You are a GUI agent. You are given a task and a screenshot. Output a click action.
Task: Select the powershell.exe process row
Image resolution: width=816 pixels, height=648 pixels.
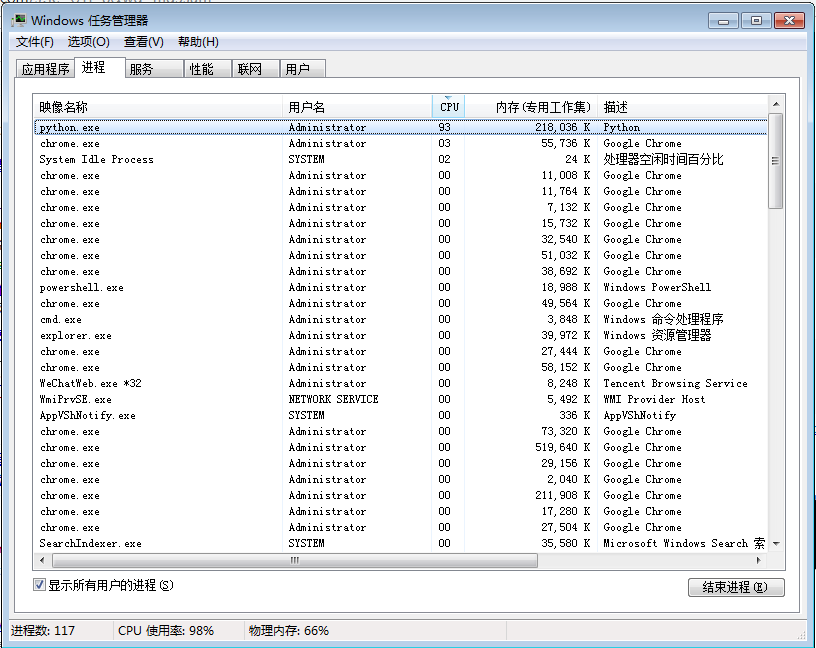pos(400,287)
